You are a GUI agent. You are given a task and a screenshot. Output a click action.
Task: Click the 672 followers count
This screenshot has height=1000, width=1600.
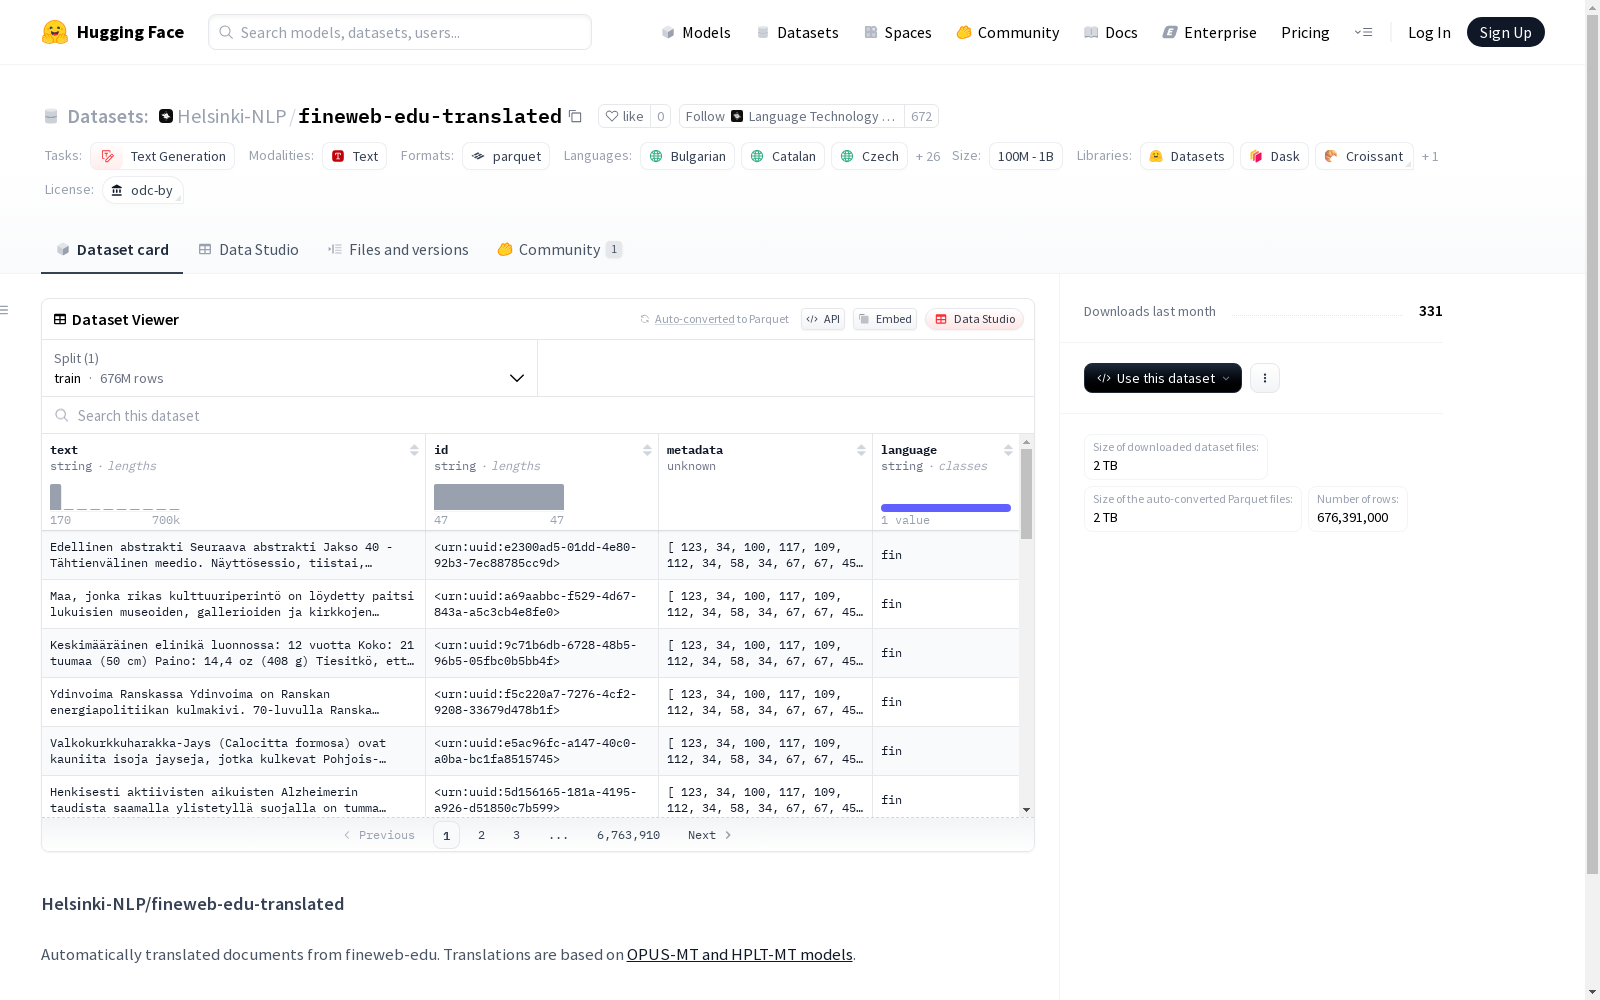(x=921, y=116)
